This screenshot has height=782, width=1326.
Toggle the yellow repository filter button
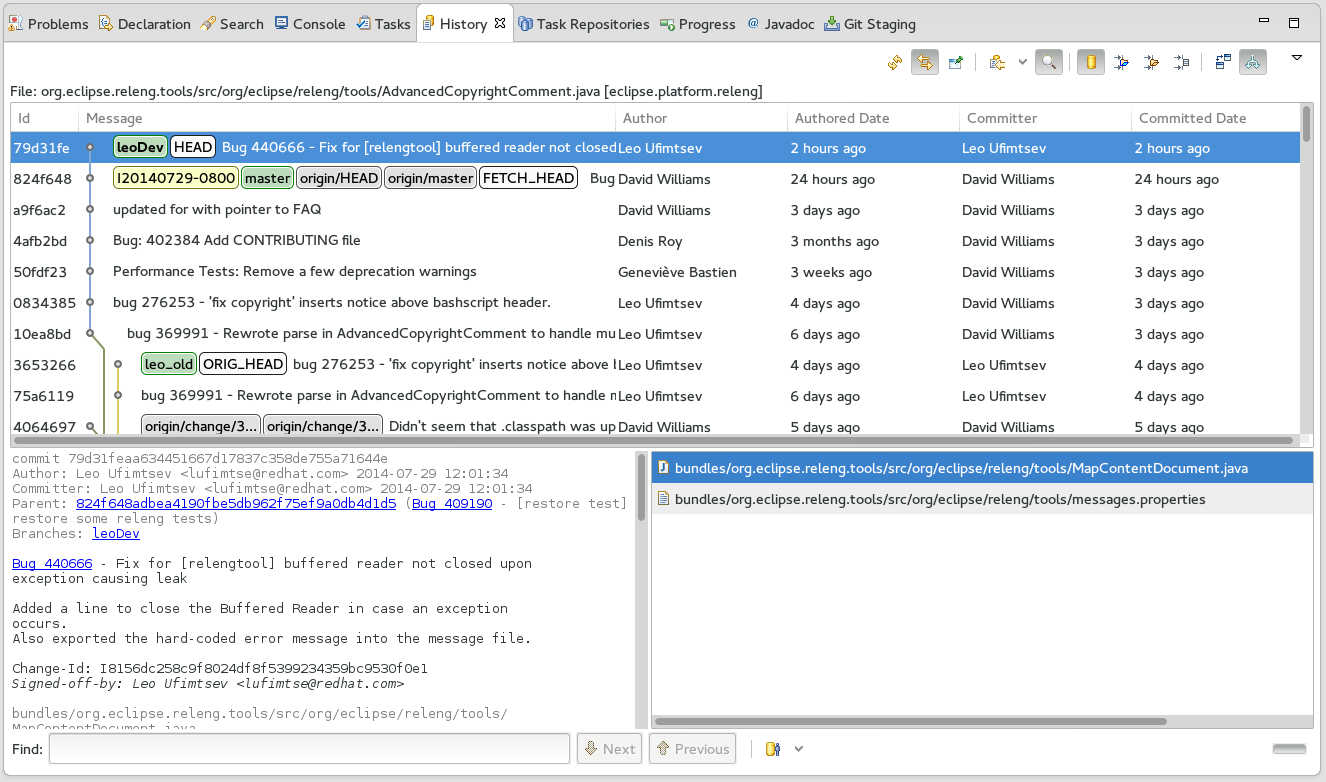click(1091, 63)
